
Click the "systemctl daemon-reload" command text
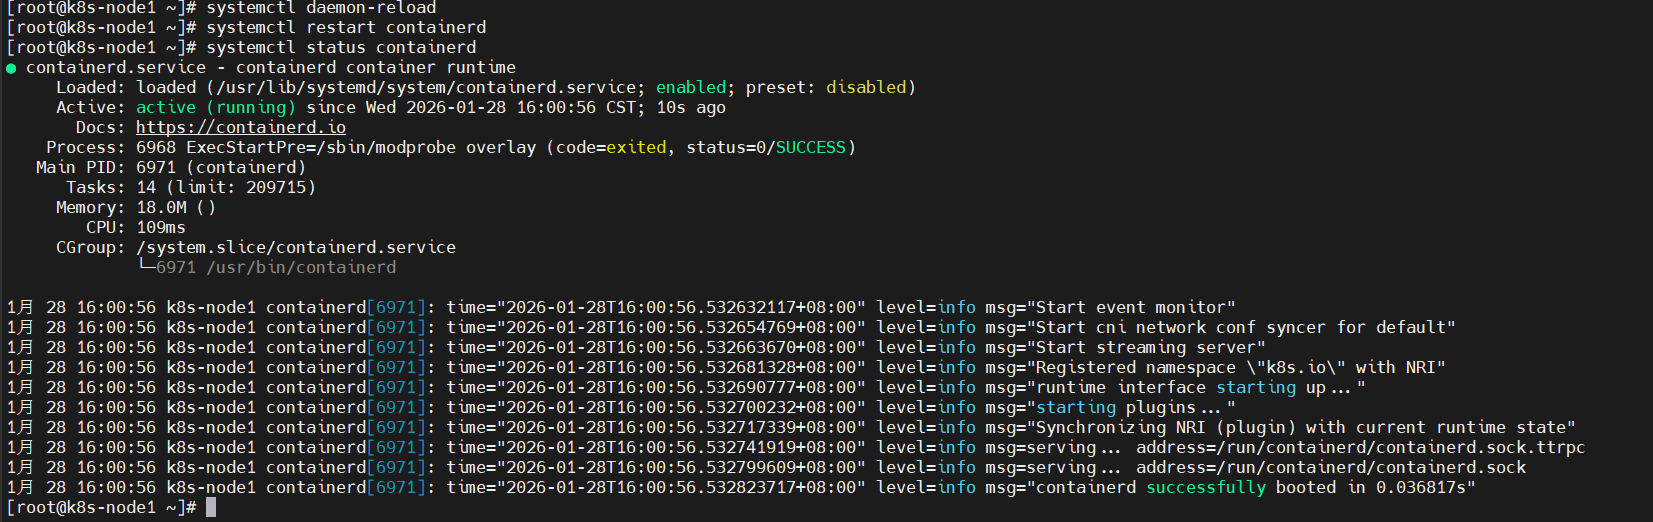point(321,8)
